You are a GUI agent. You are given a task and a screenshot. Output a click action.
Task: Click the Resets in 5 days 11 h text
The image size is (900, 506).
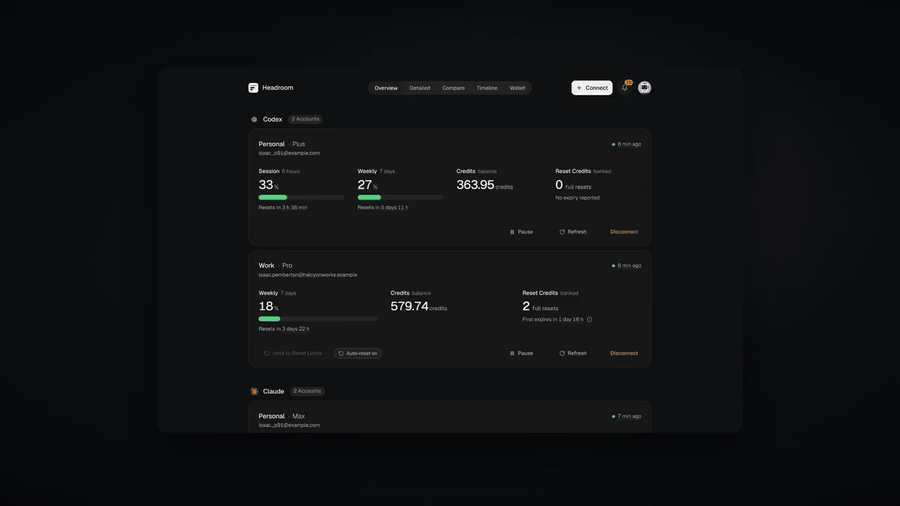[383, 208]
